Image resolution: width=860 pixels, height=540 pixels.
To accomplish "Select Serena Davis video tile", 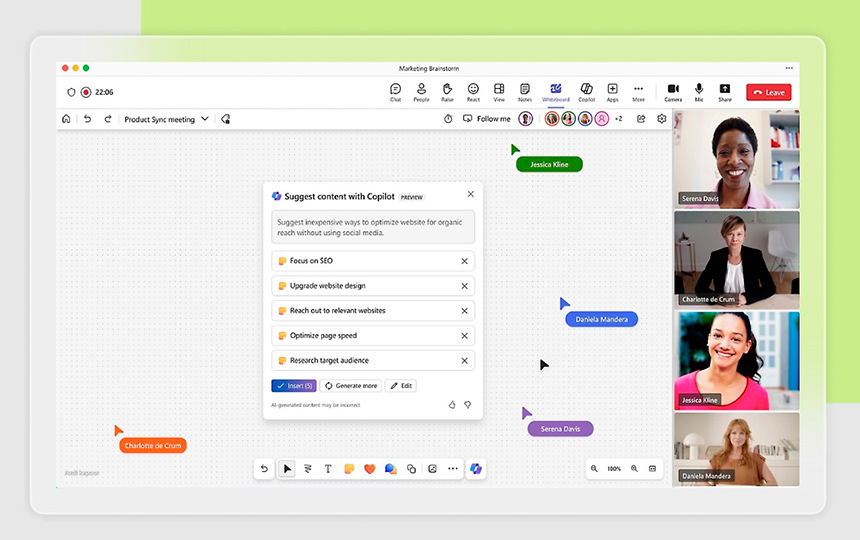I will pos(737,159).
